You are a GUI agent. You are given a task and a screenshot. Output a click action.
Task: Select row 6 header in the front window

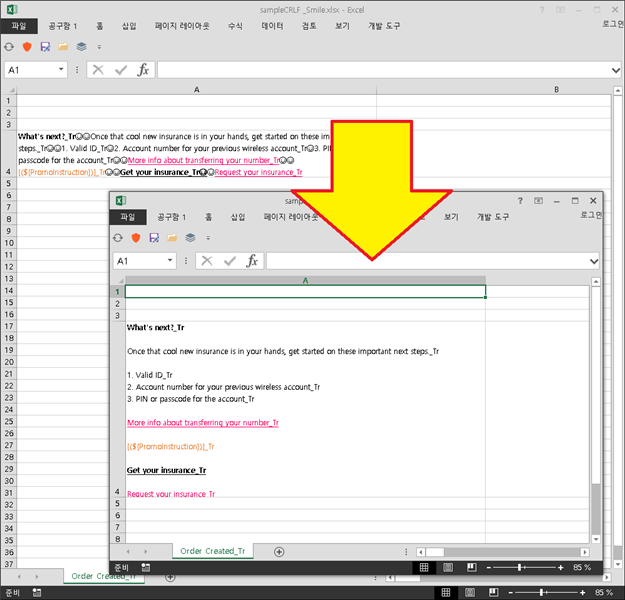(x=118, y=515)
